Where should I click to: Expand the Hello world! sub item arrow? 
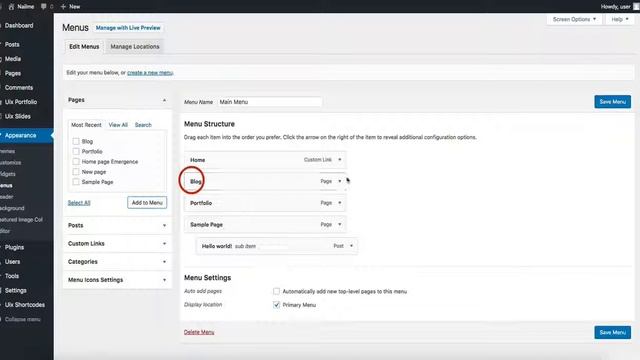[x=351, y=246]
